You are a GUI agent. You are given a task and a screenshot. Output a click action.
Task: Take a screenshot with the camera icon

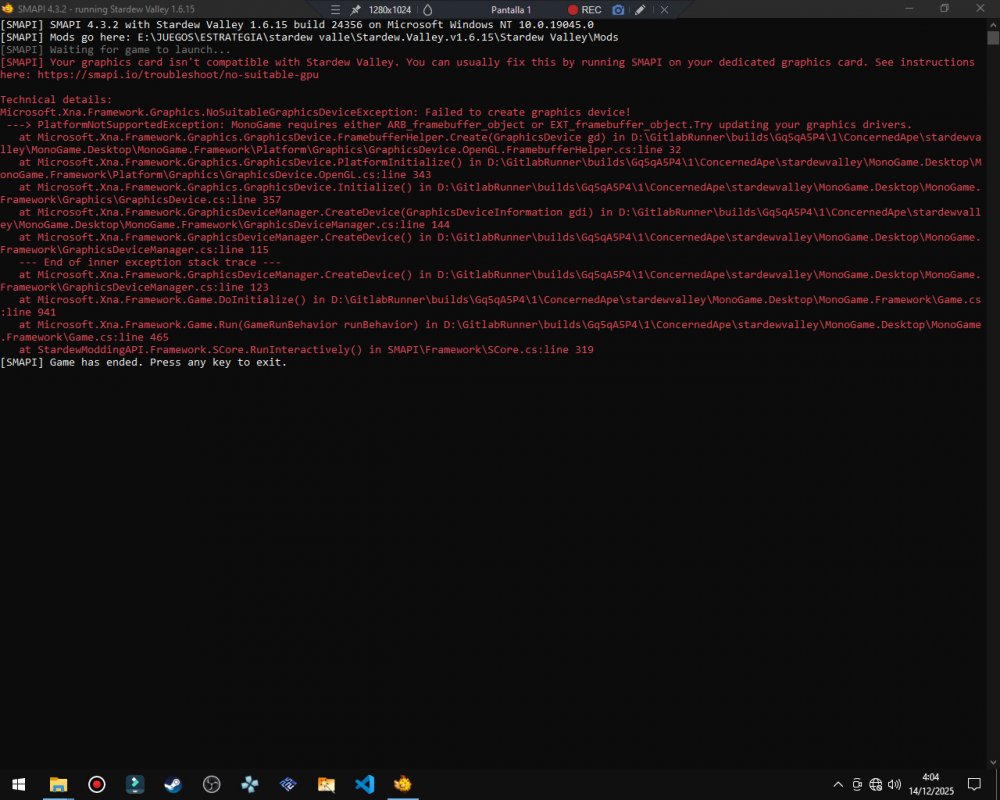618,9
